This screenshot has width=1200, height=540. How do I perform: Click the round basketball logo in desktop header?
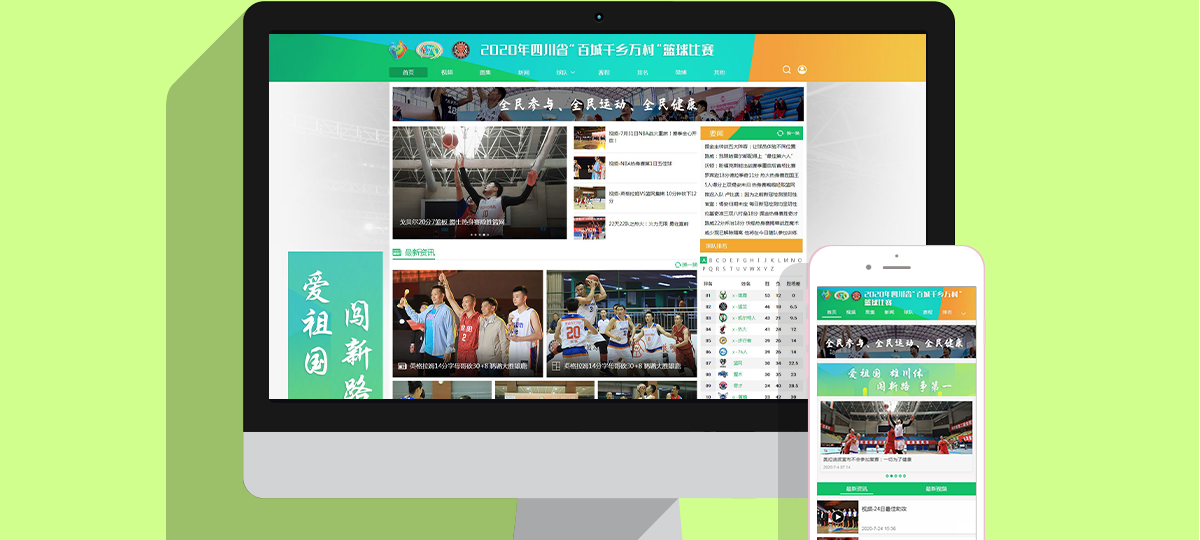click(460, 49)
